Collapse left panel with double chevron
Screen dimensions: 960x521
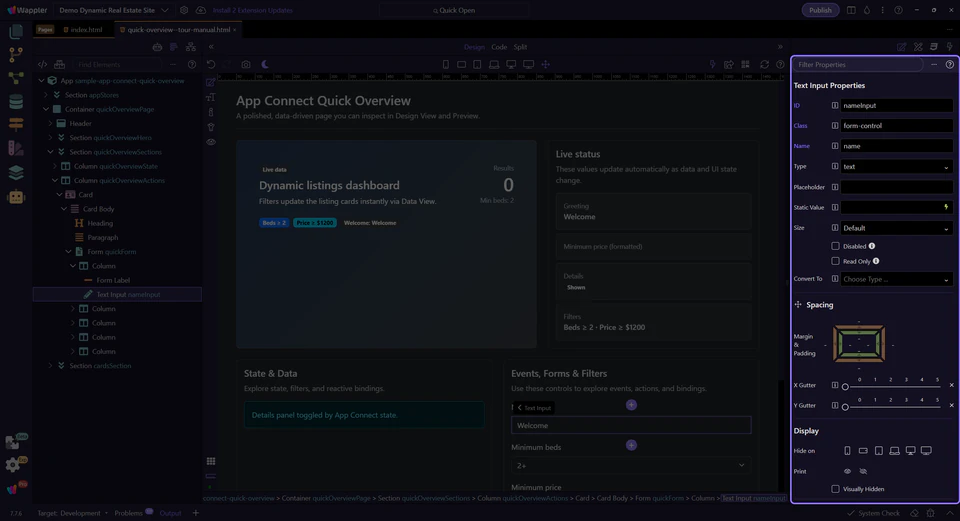(x=211, y=47)
